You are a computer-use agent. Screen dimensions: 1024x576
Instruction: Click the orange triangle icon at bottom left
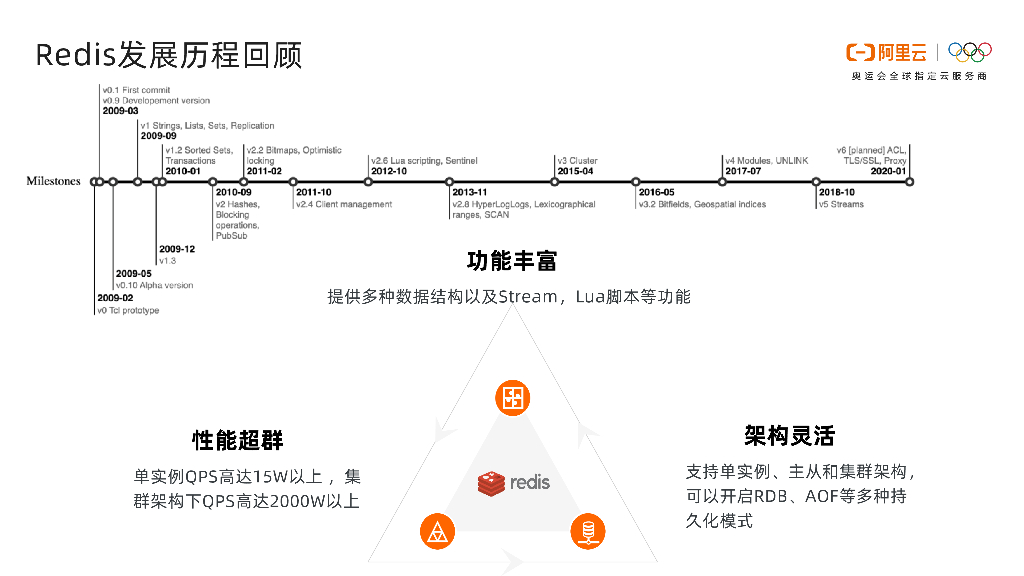point(437,532)
